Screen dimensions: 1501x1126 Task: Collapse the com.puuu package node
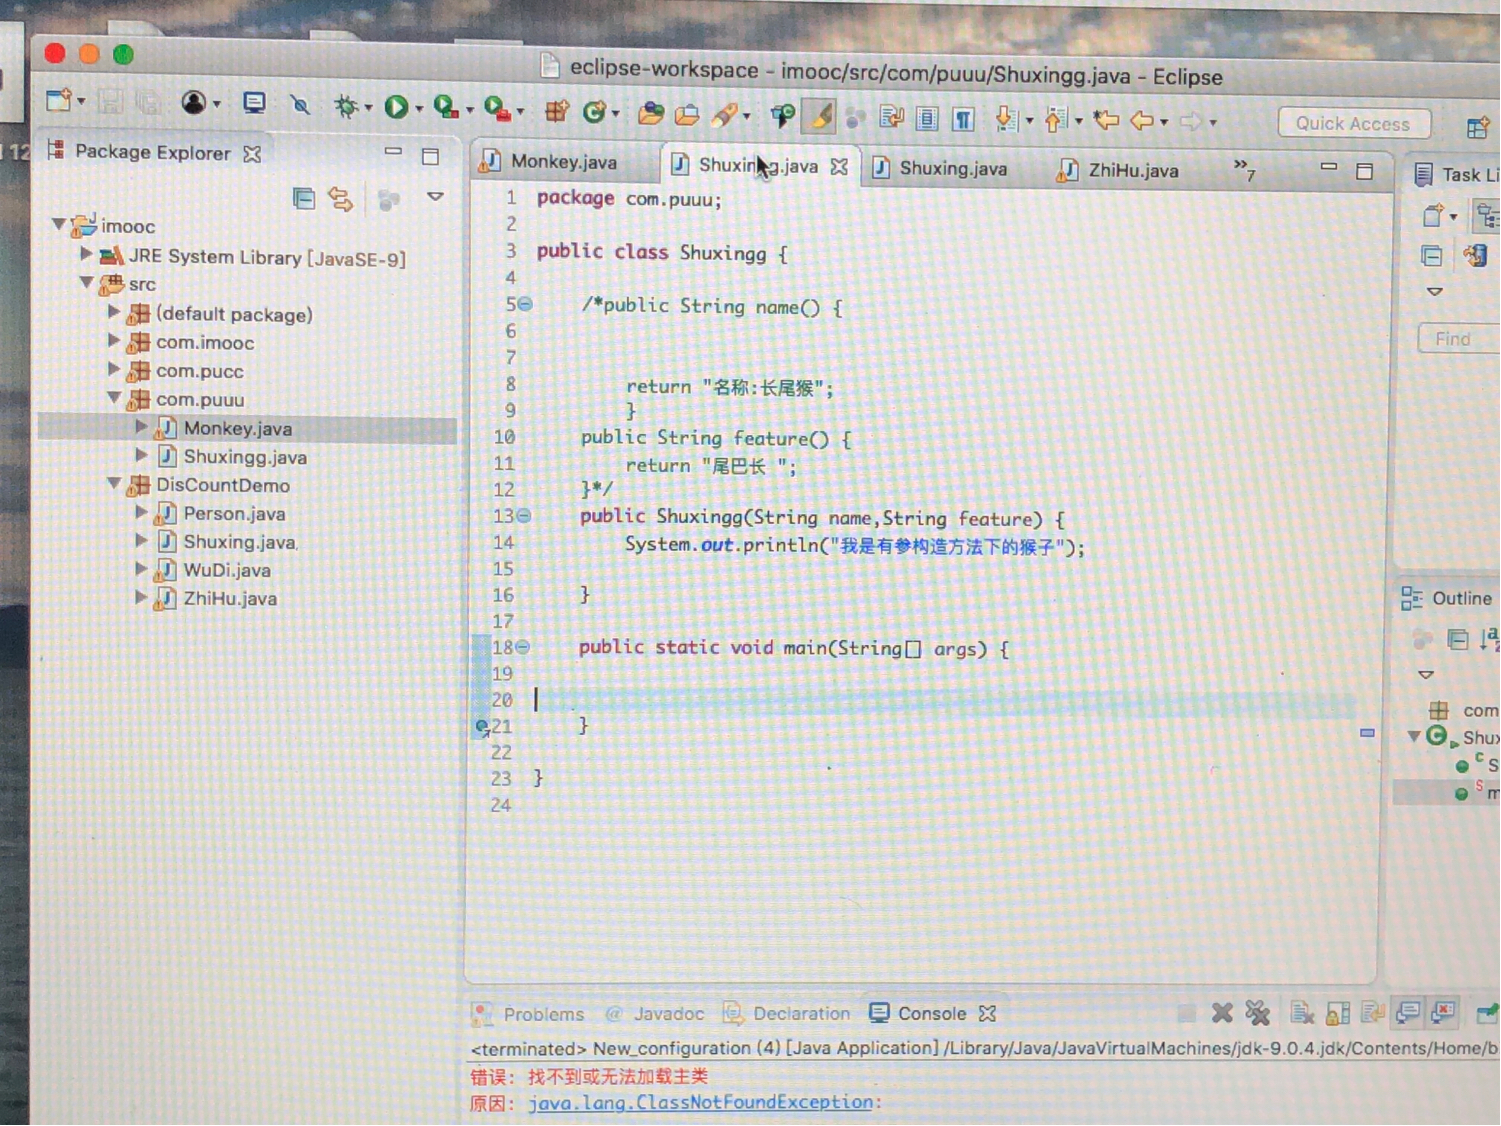114,399
